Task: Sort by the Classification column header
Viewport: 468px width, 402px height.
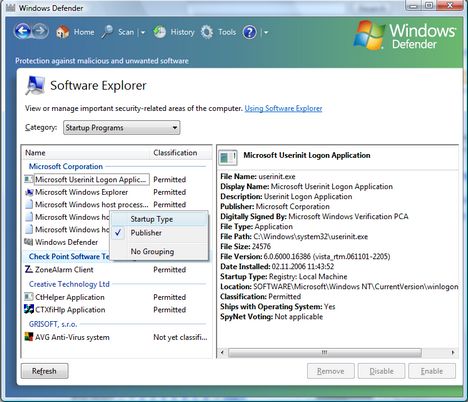Action: click(x=181, y=153)
